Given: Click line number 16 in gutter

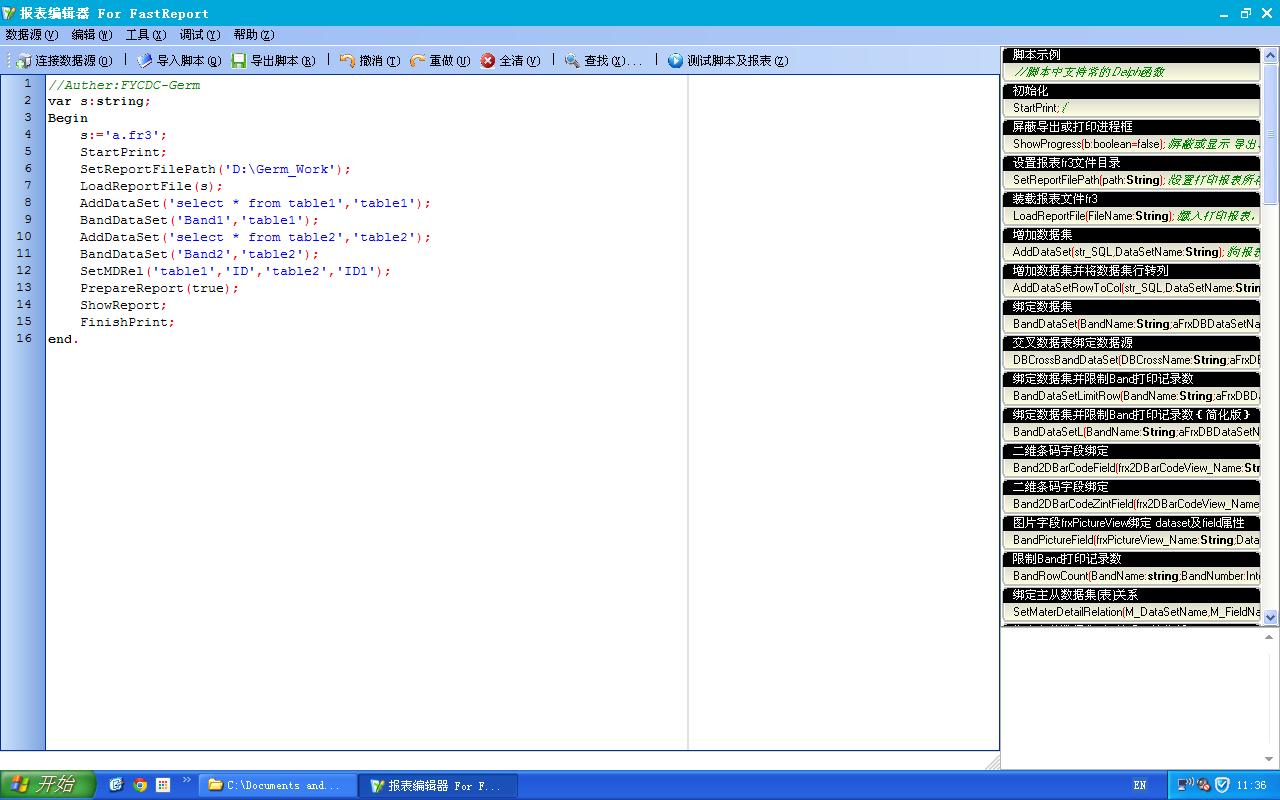Looking at the screenshot, I should pyautogui.click(x=24, y=338).
